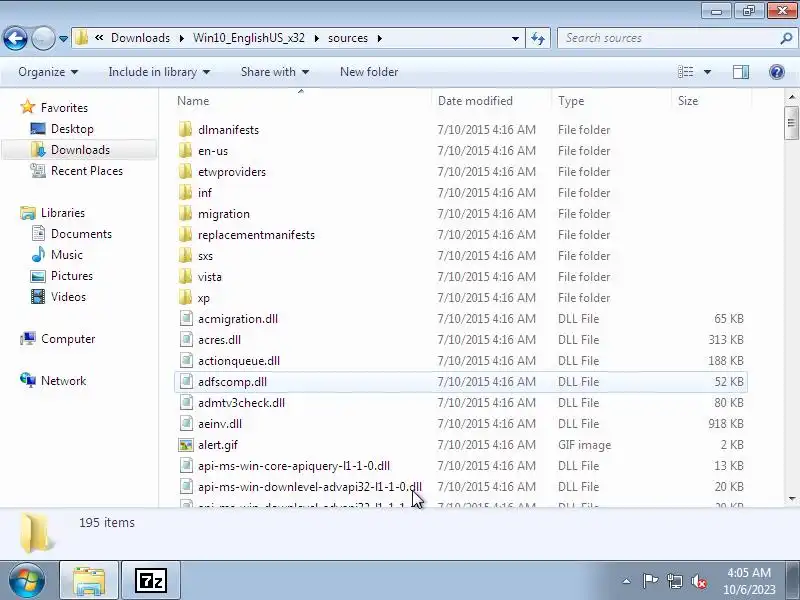Screen dimensions: 800x600
Task: Open the address bar history dropdown
Action: (515, 39)
